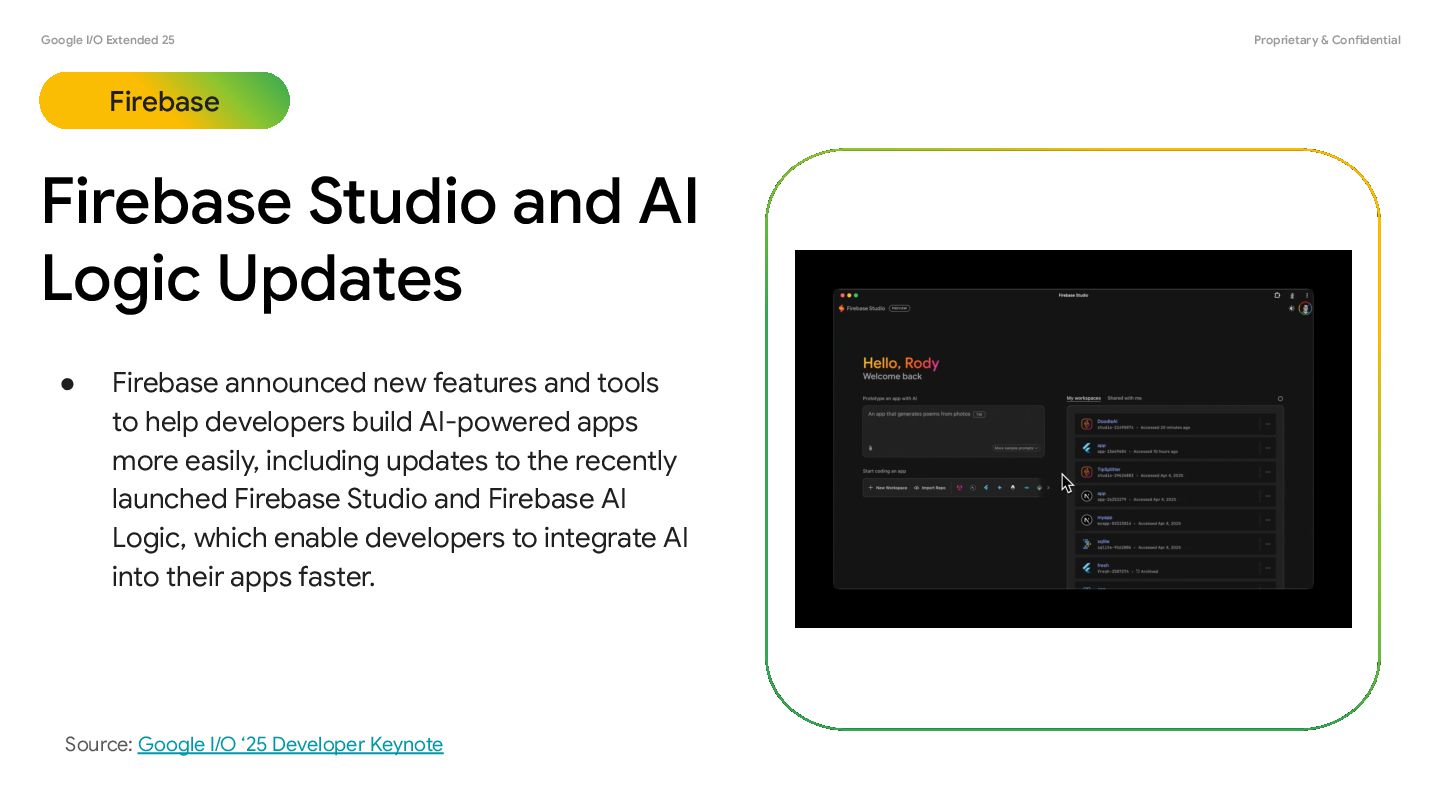Click the Hello, Rody greeting text

(901, 363)
